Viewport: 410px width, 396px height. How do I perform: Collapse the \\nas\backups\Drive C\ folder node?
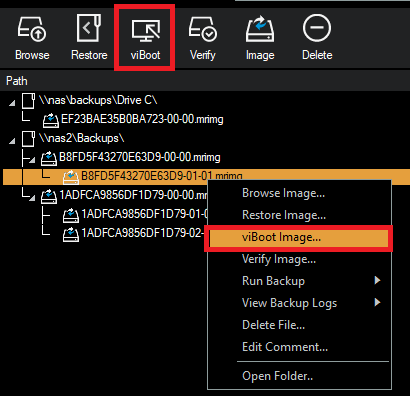(12, 103)
